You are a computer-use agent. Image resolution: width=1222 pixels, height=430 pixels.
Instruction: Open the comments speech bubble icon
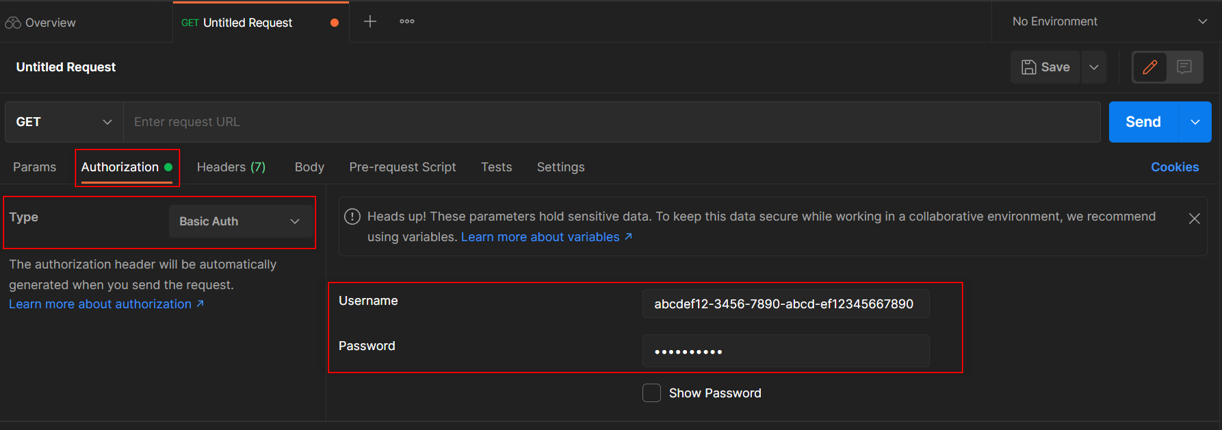point(1184,67)
